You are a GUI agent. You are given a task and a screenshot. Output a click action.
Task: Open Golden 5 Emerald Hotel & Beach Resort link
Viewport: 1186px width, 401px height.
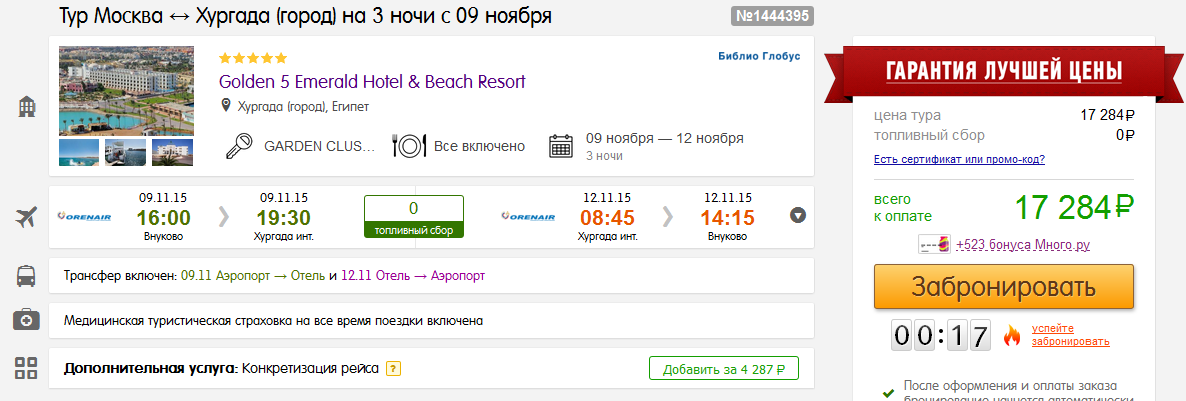[372, 81]
